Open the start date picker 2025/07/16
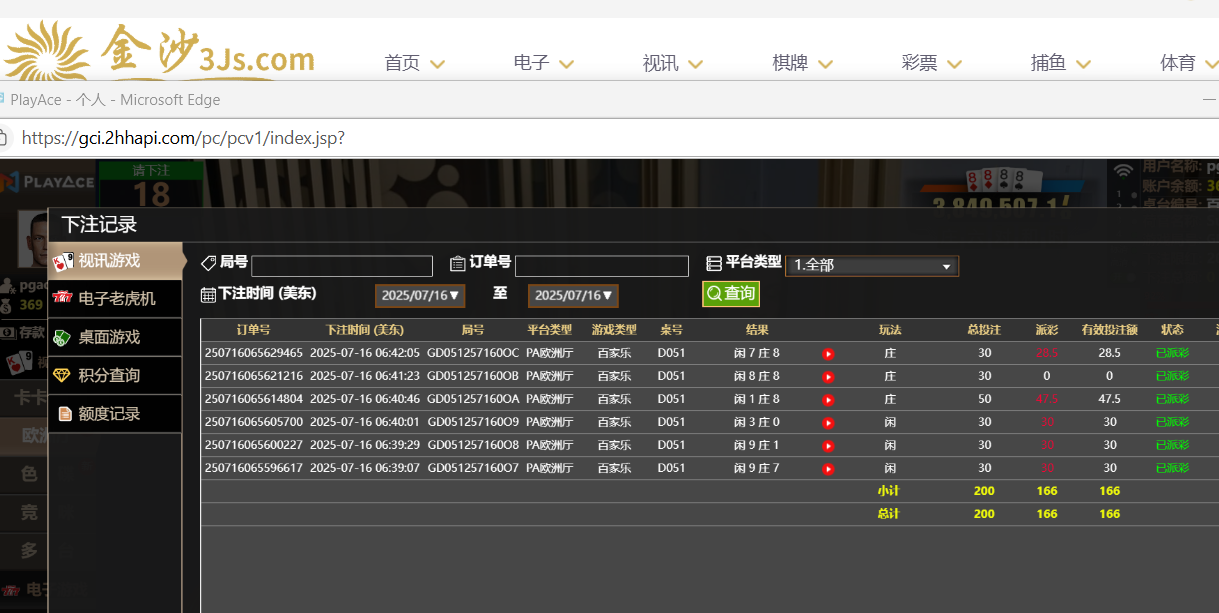1219x613 pixels. 420,295
